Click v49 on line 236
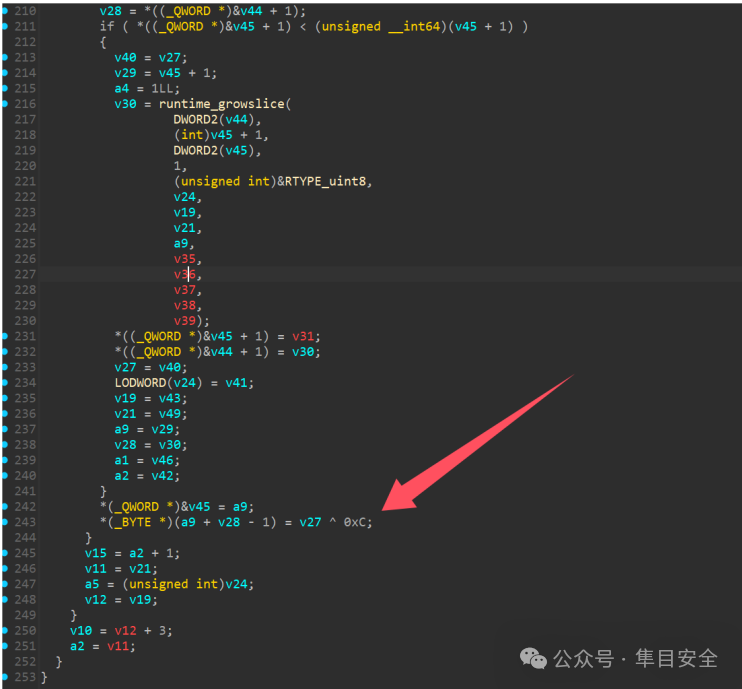 pyautogui.click(x=169, y=414)
